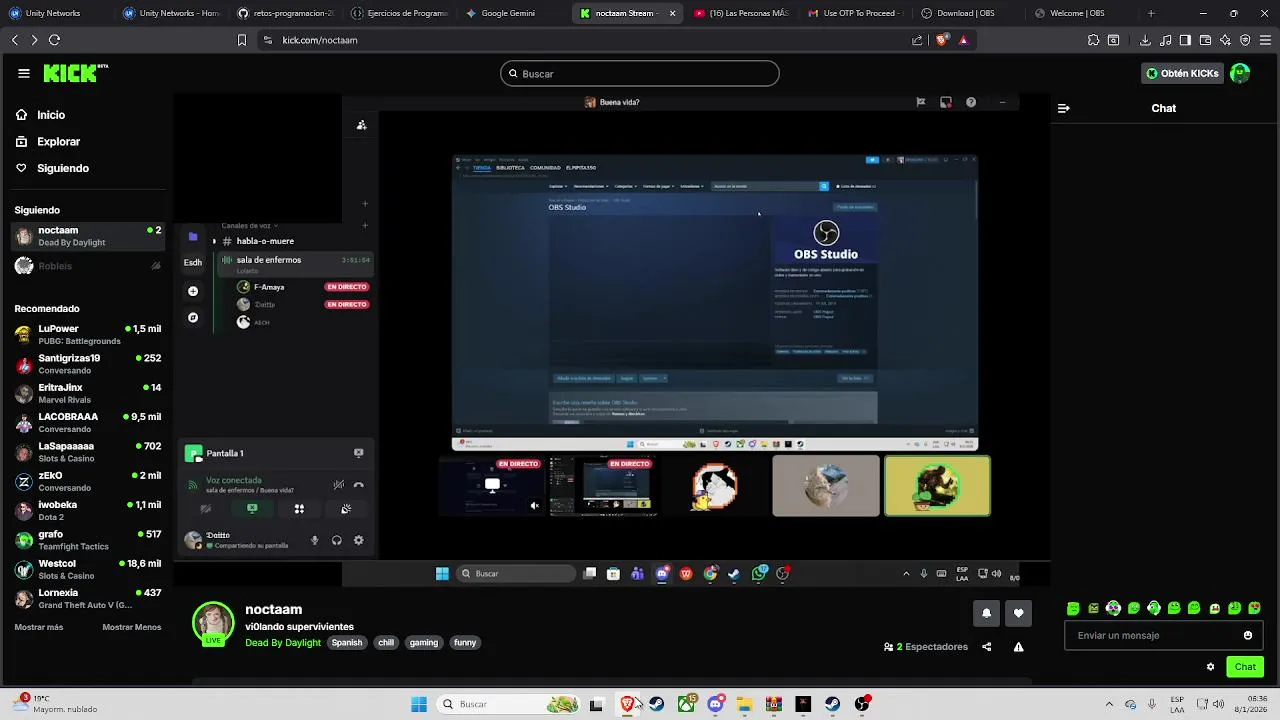Click the Brave Shields lion icon
Screen dimensions: 1280x720
click(x=941, y=40)
